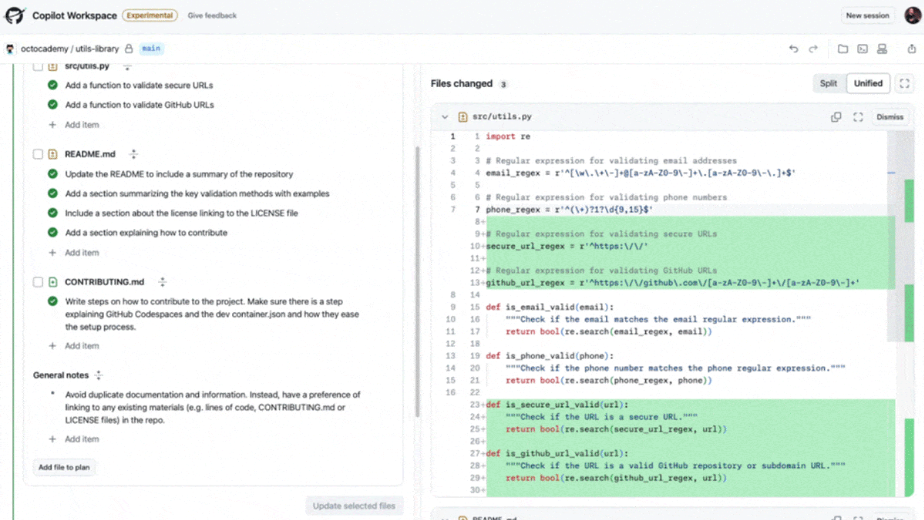Collapse the General notes section
This screenshot has width=924, height=520.
(x=98, y=375)
